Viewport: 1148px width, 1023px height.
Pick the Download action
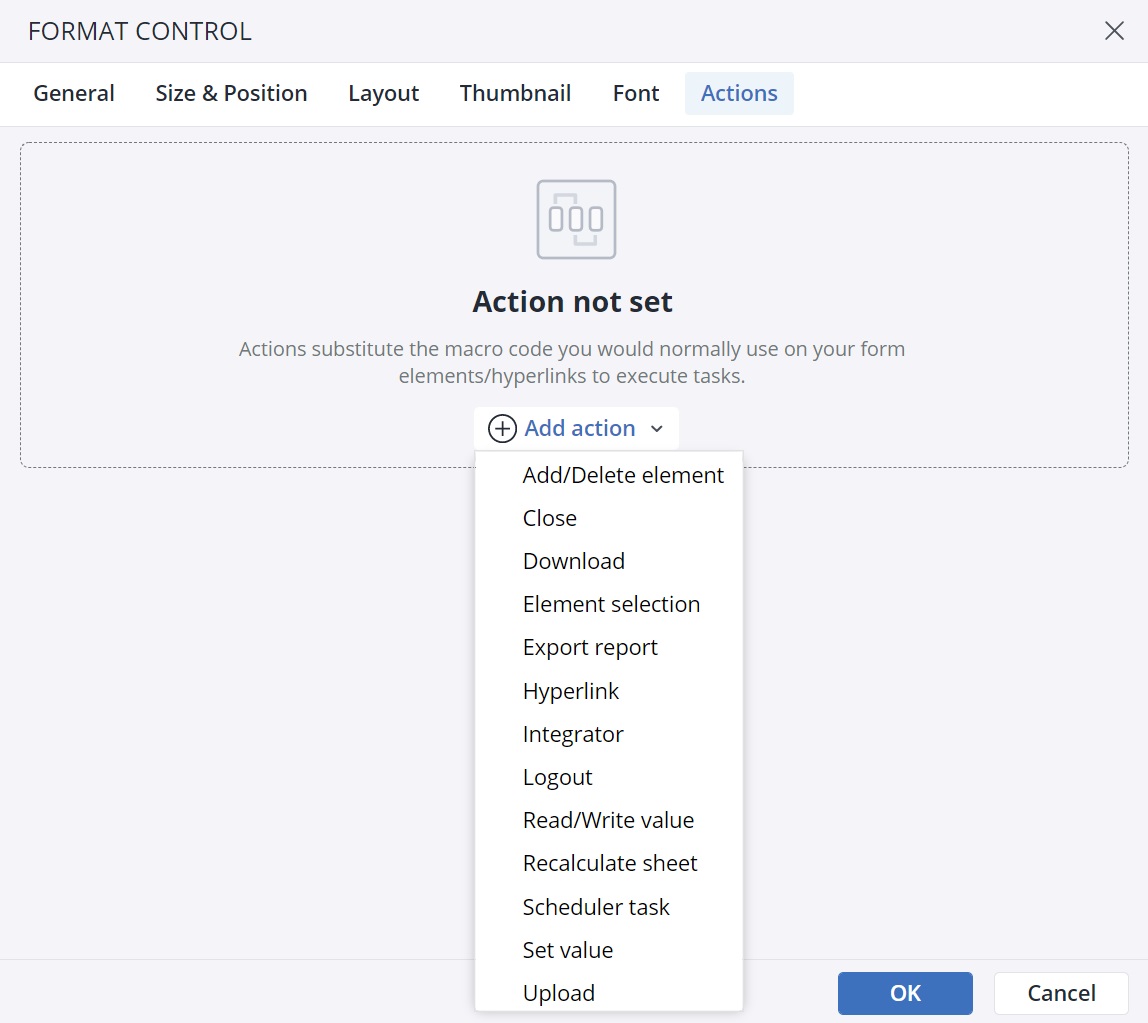click(x=608, y=562)
